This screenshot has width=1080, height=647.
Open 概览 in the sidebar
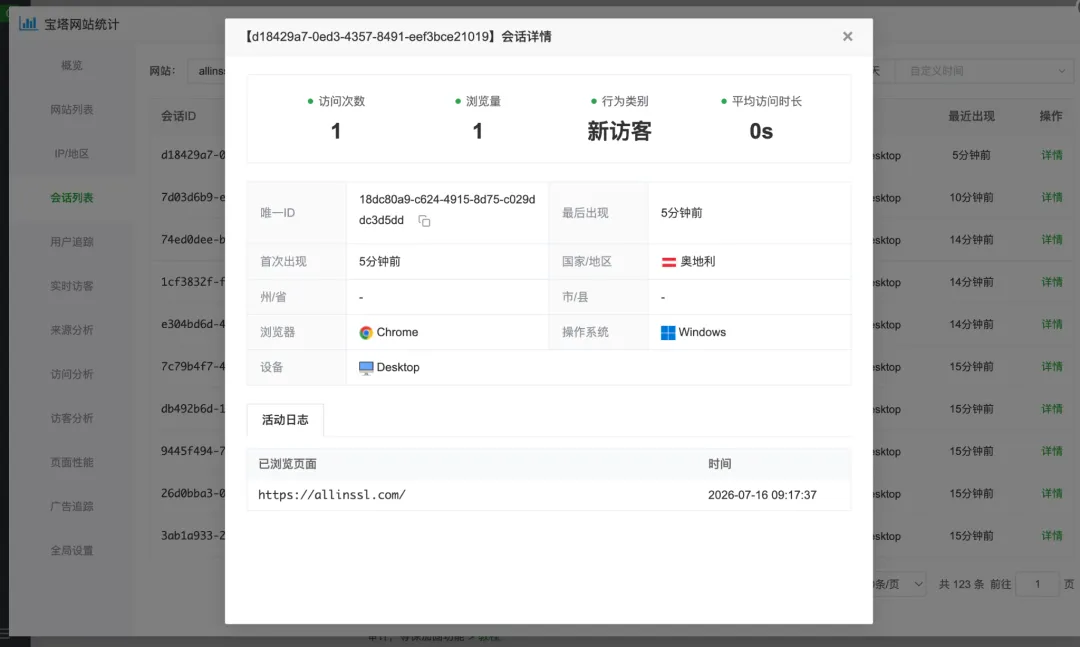[72, 65]
